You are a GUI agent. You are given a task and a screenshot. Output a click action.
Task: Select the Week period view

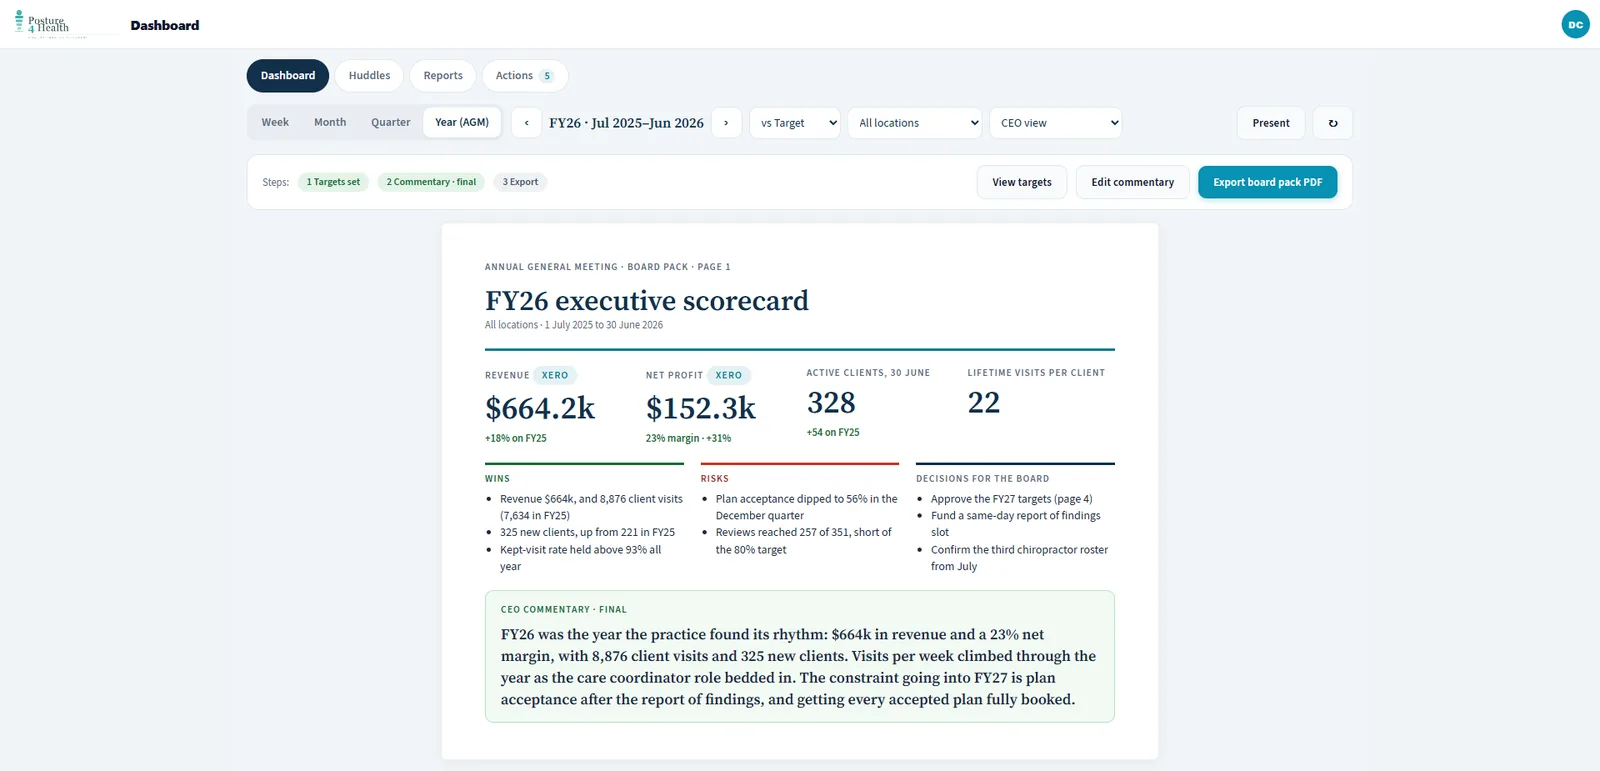(x=275, y=122)
